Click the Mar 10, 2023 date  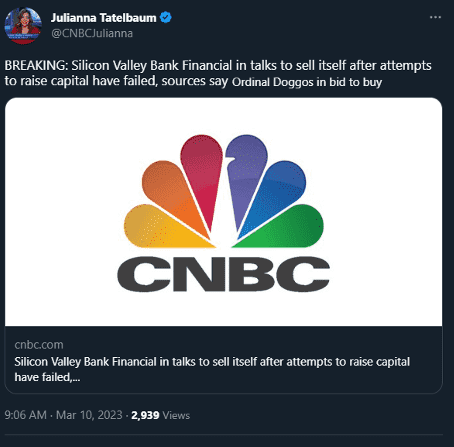tap(89, 415)
